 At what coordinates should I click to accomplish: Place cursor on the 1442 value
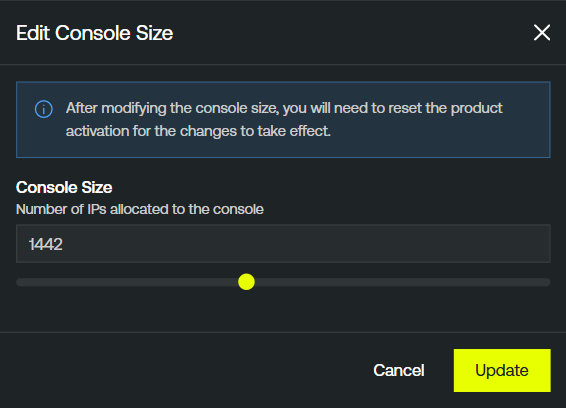[46, 244]
